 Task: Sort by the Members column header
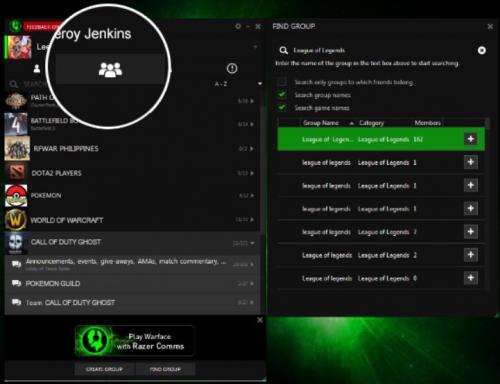(x=427, y=123)
